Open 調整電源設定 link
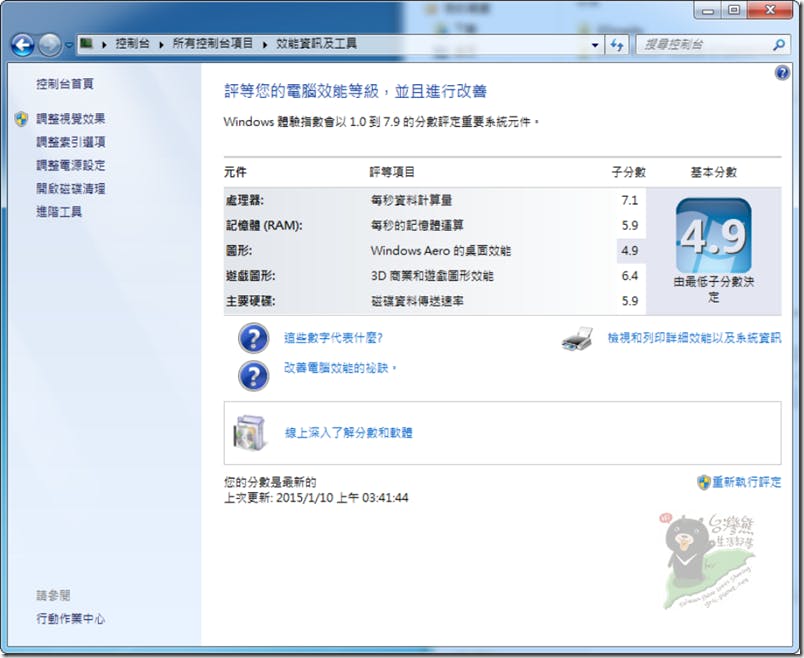The width and height of the screenshot is (804, 658). pyautogui.click(x=71, y=165)
